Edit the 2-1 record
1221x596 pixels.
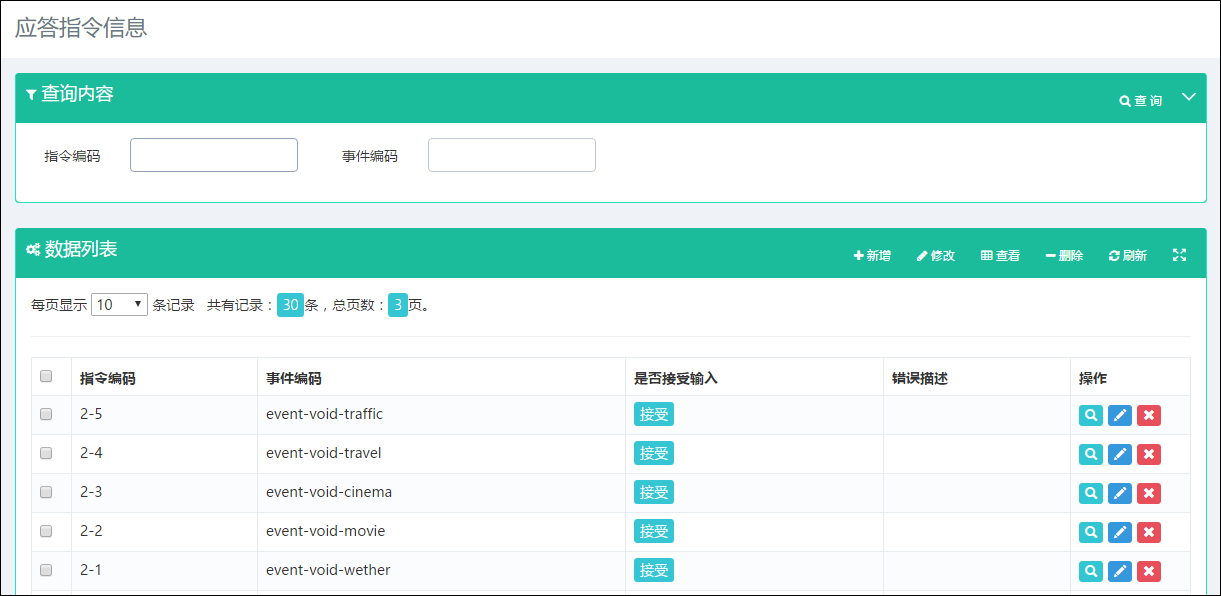click(1120, 571)
